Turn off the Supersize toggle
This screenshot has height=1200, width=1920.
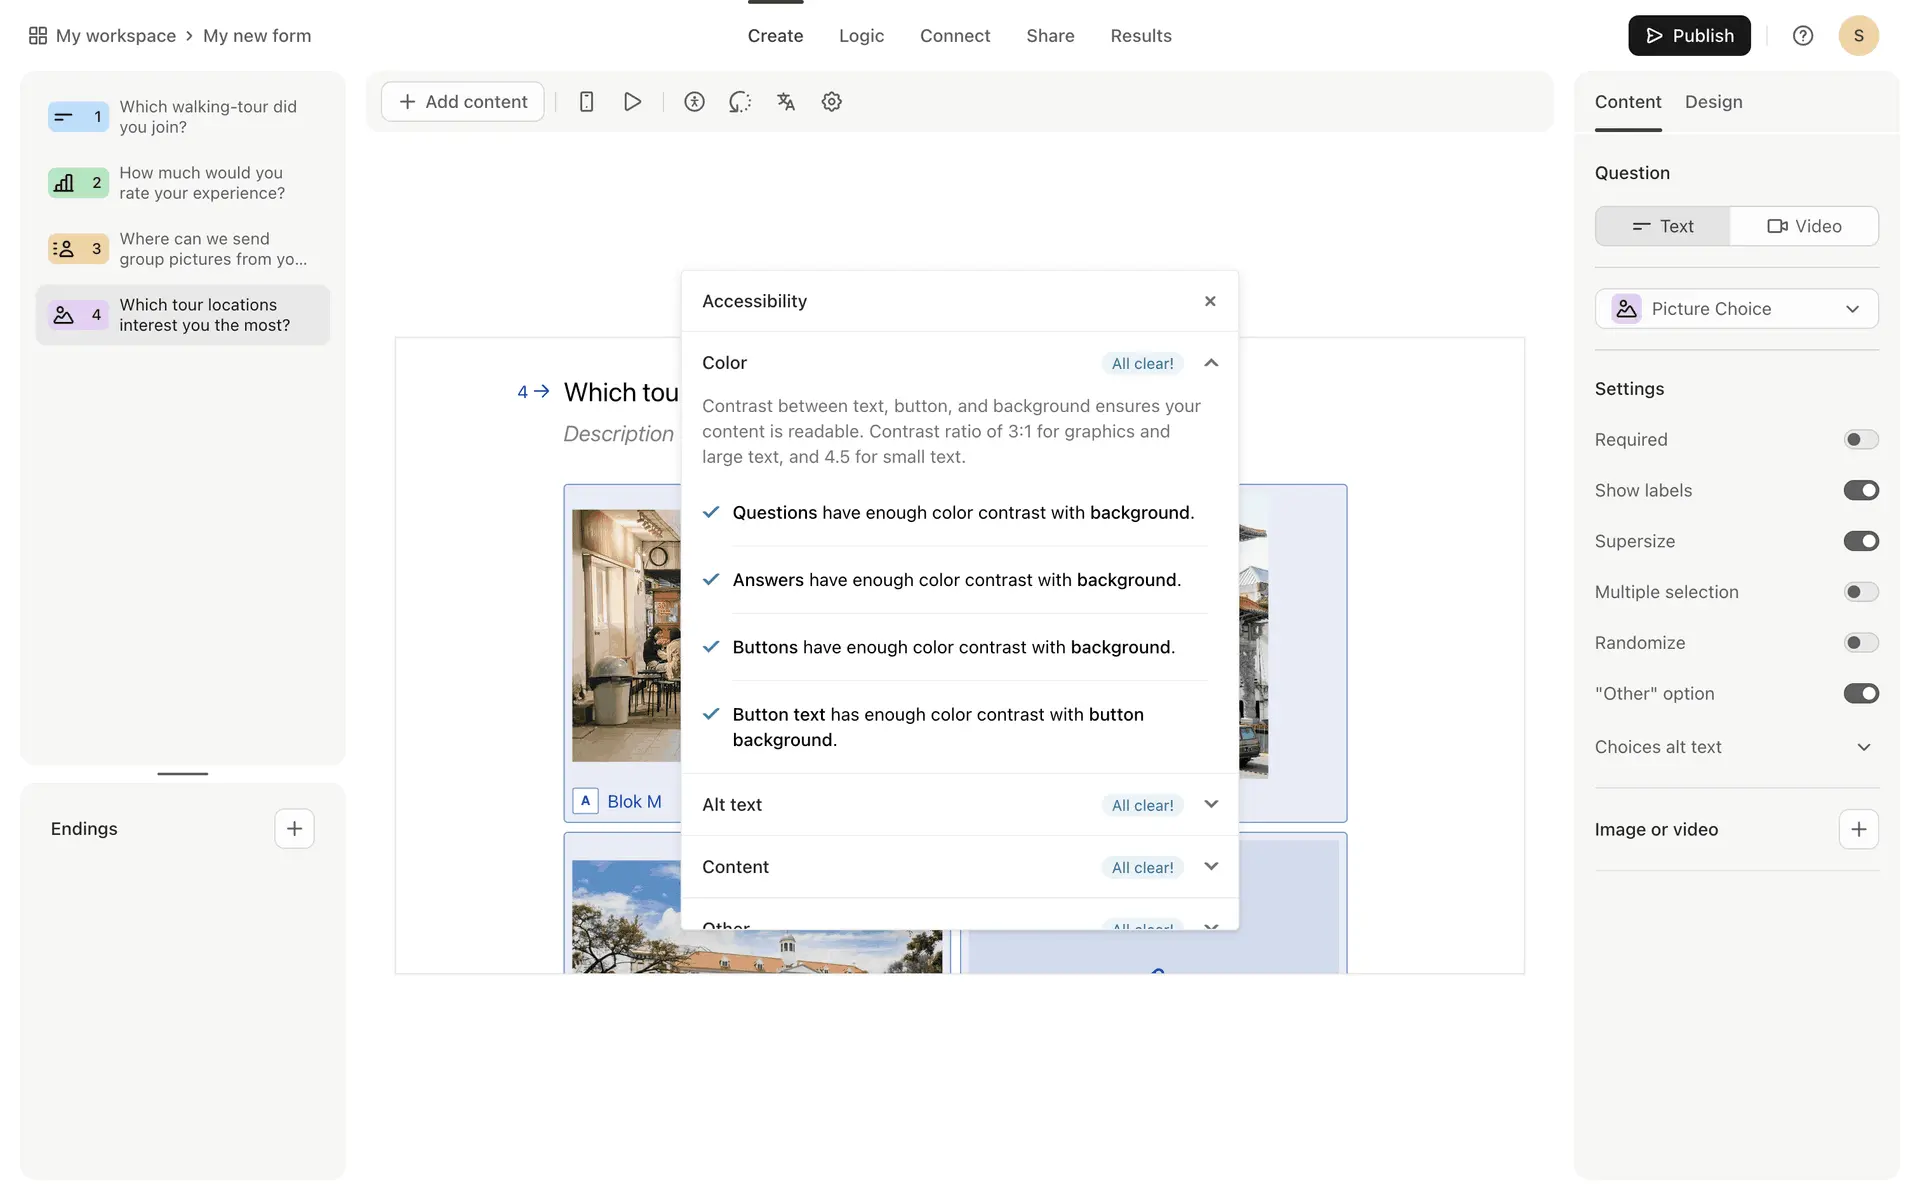(1860, 541)
